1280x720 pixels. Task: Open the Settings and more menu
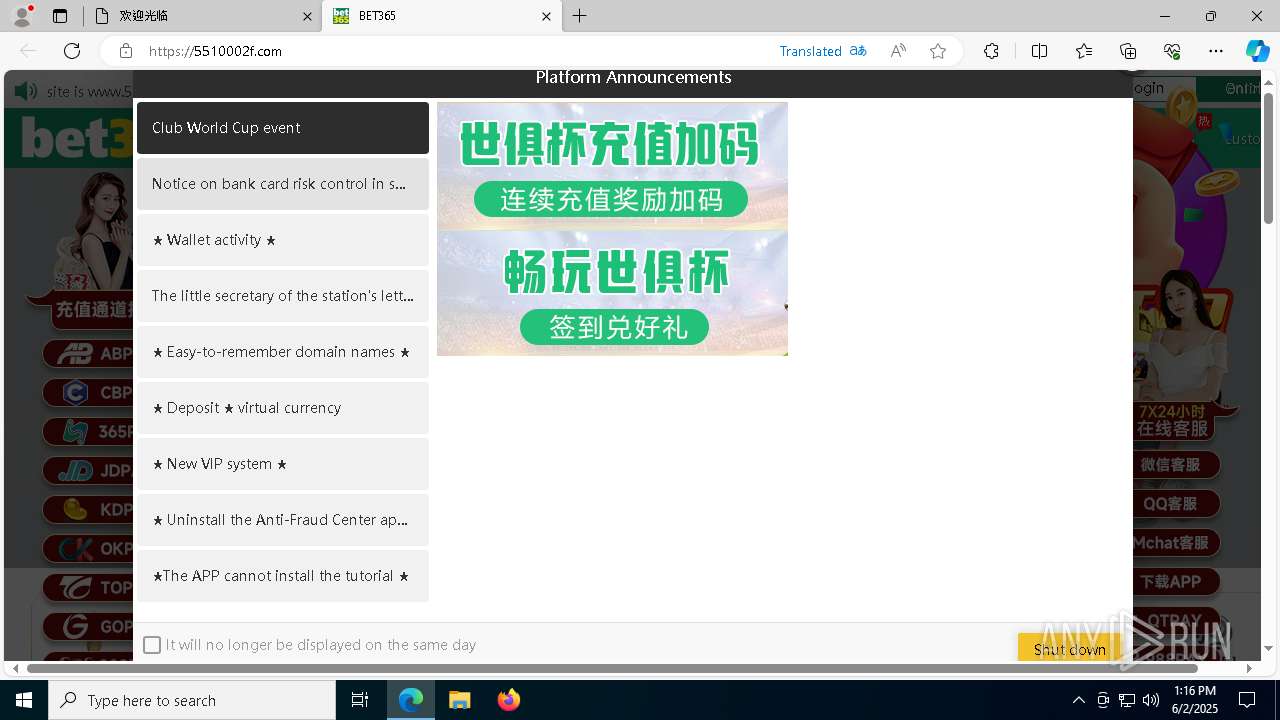click(x=1216, y=51)
